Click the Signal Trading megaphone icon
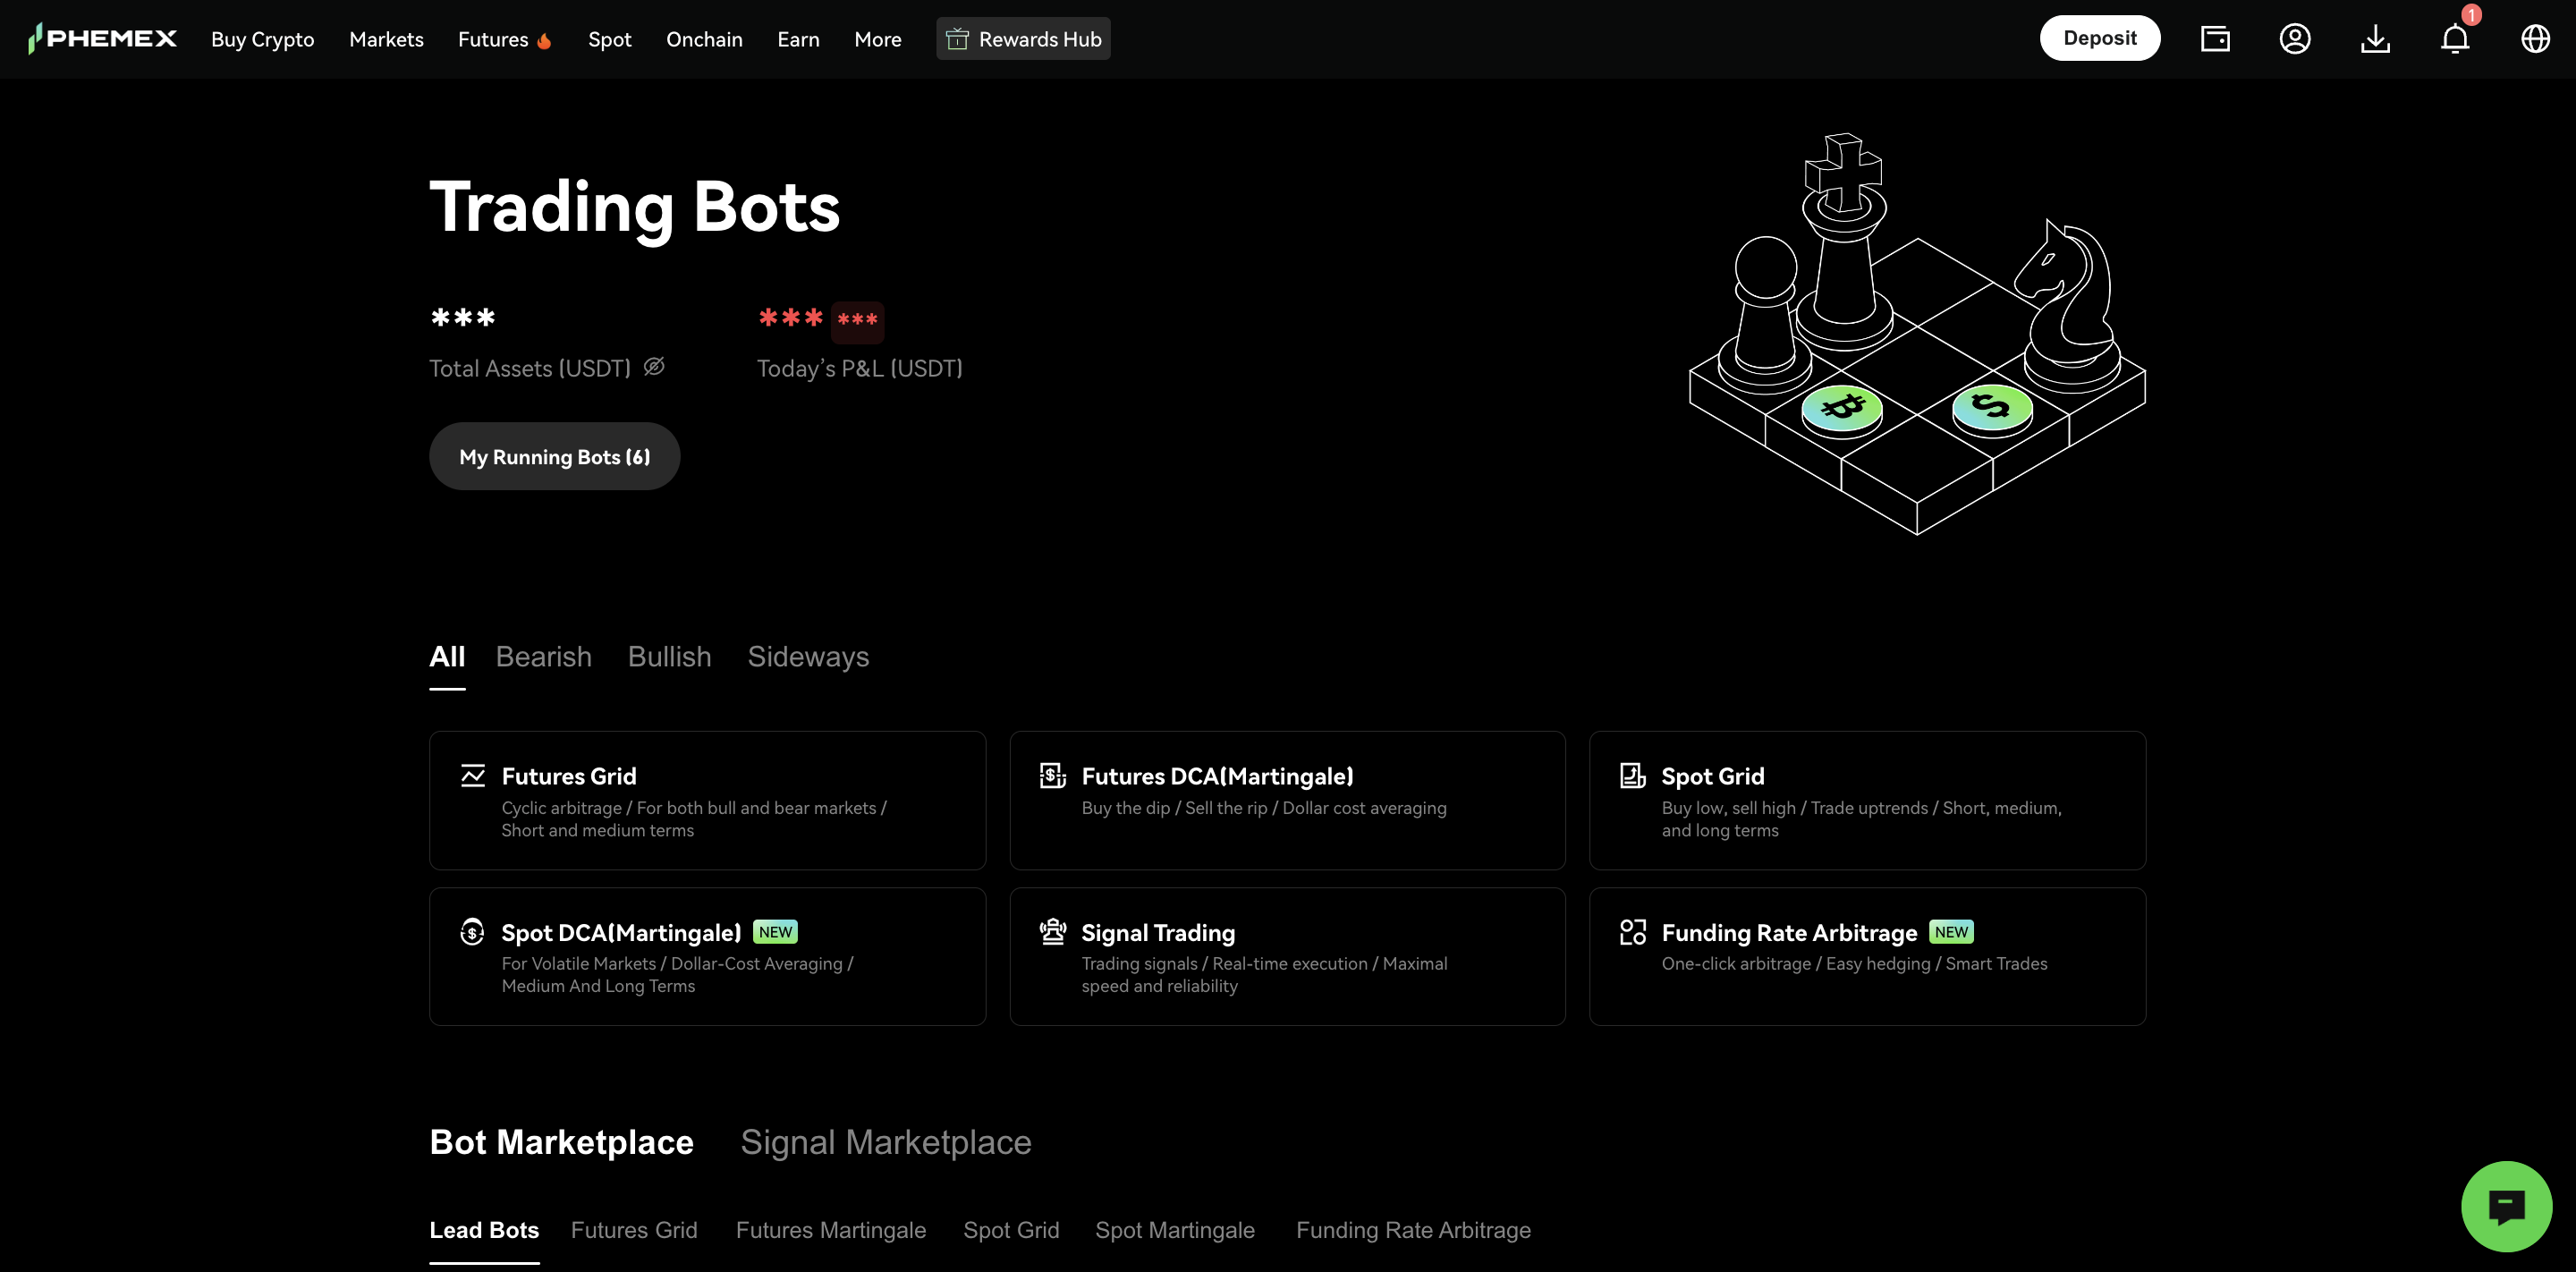This screenshot has width=2576, height=1272. point(1053,931)
